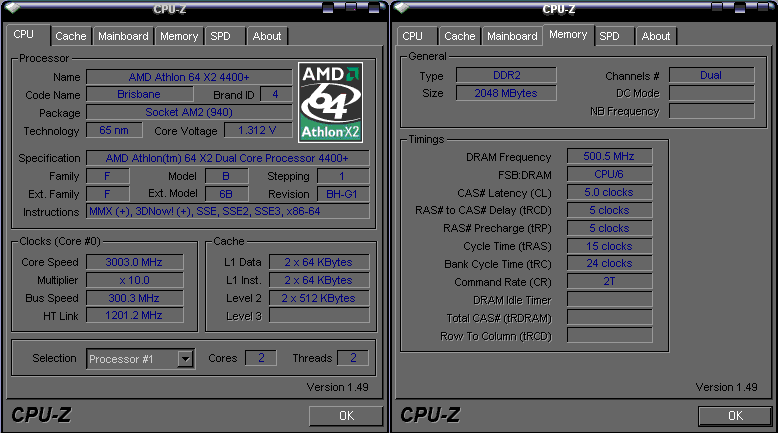The image size is (778, 433).
Task: Select Memory tab in right window
Action: [x=568, y=35]
